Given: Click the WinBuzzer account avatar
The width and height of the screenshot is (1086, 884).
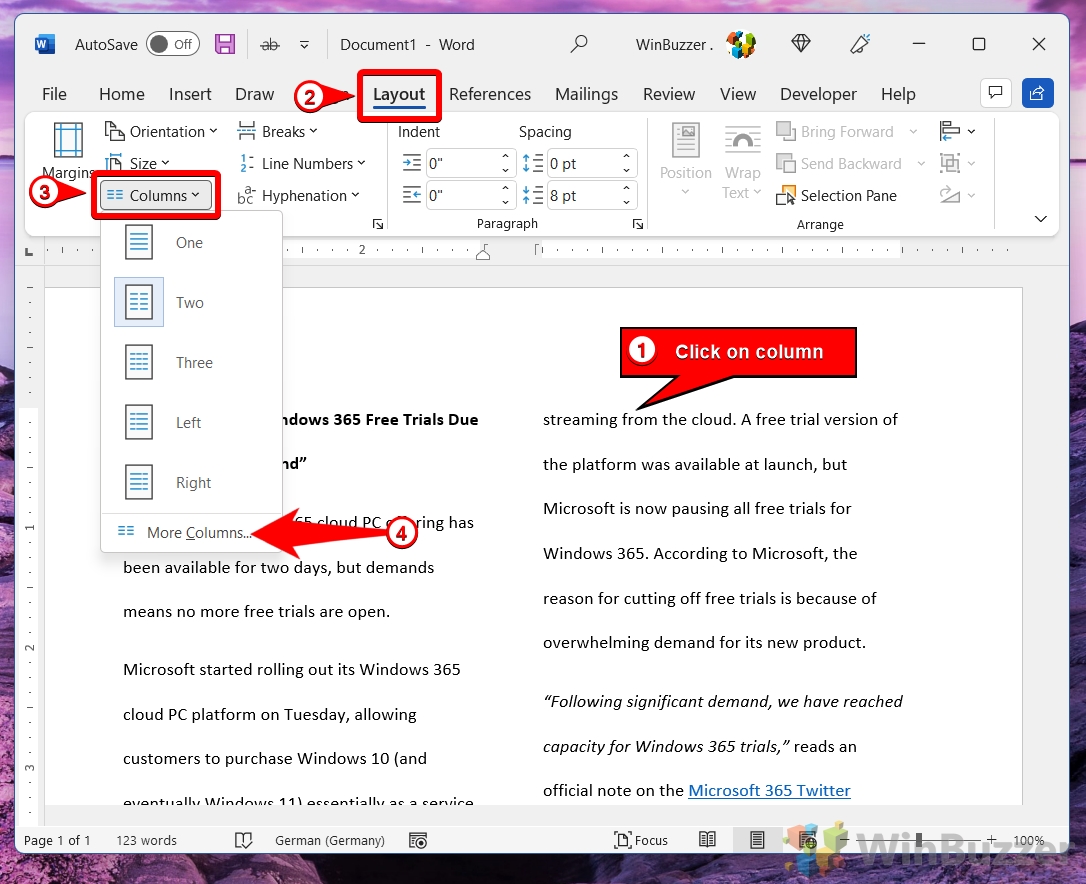Looking at the screenshot, I should pos(741,44).
